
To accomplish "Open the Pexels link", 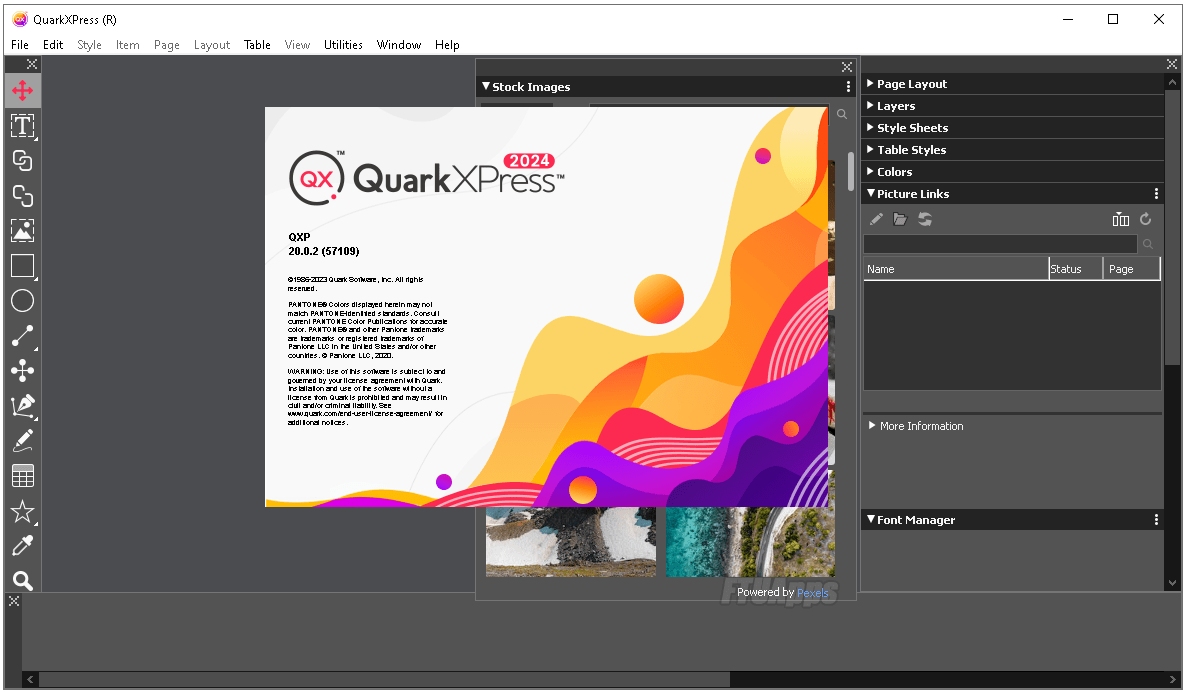I will (x=812, y=593).
